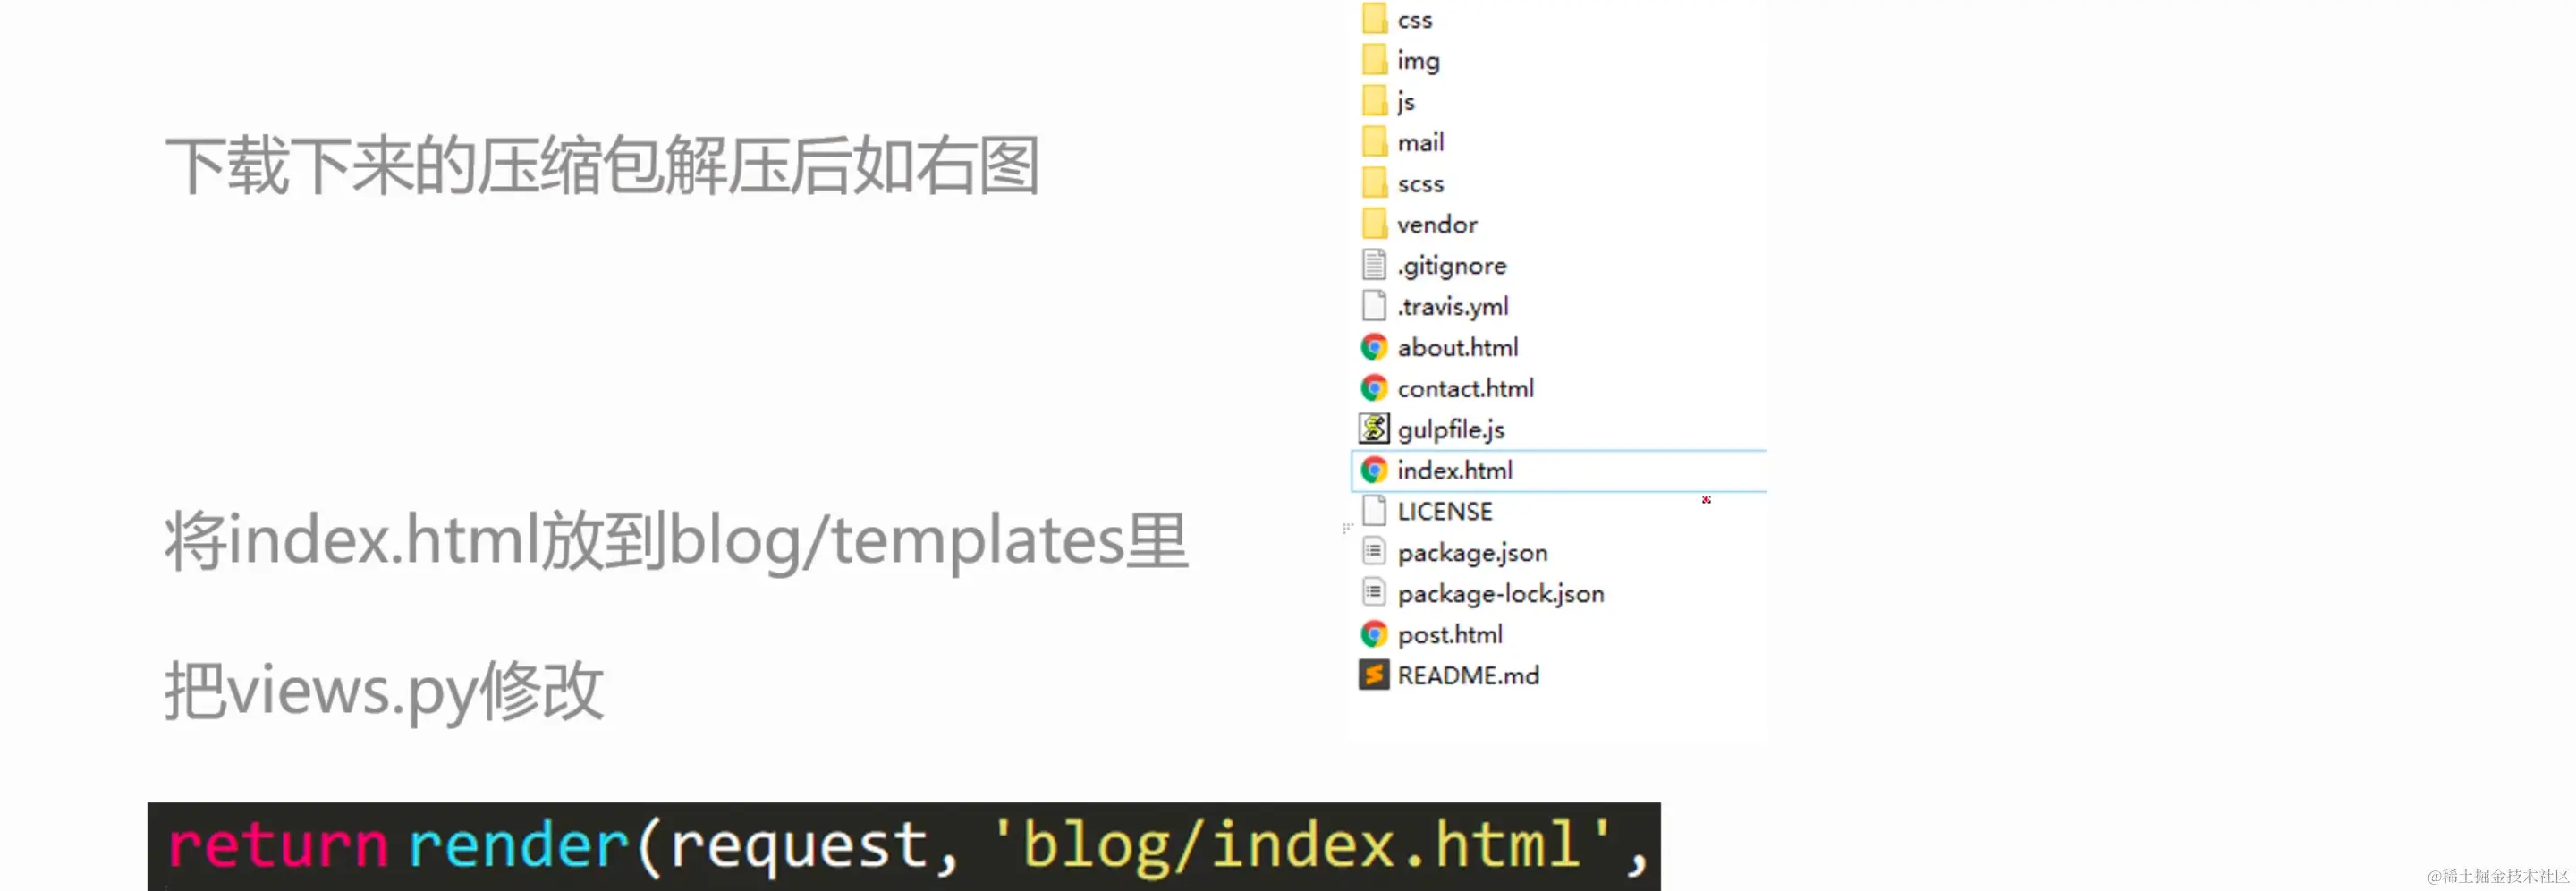Open the mail folder

point(1420,142)
